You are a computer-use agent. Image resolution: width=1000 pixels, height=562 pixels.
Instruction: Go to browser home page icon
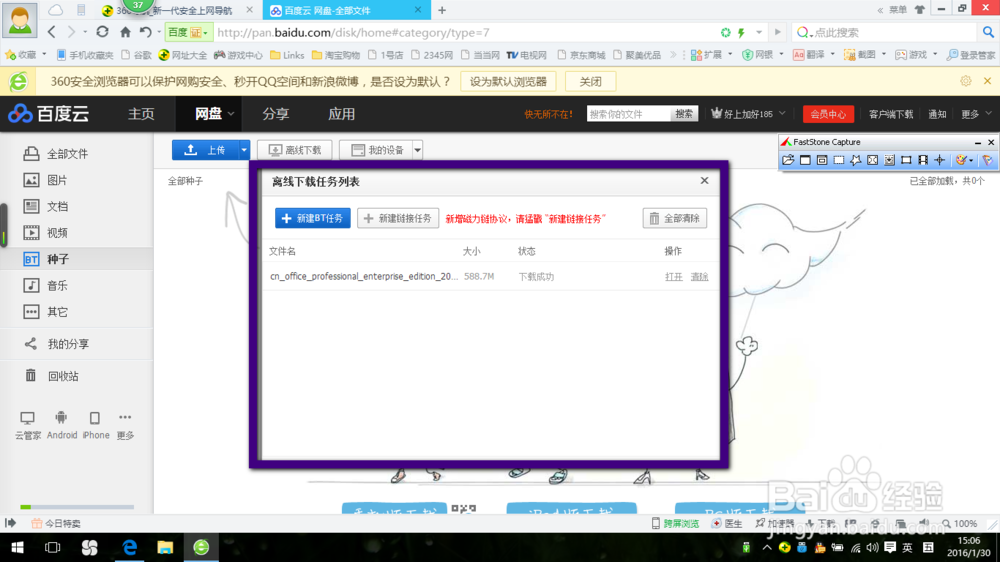125,32
